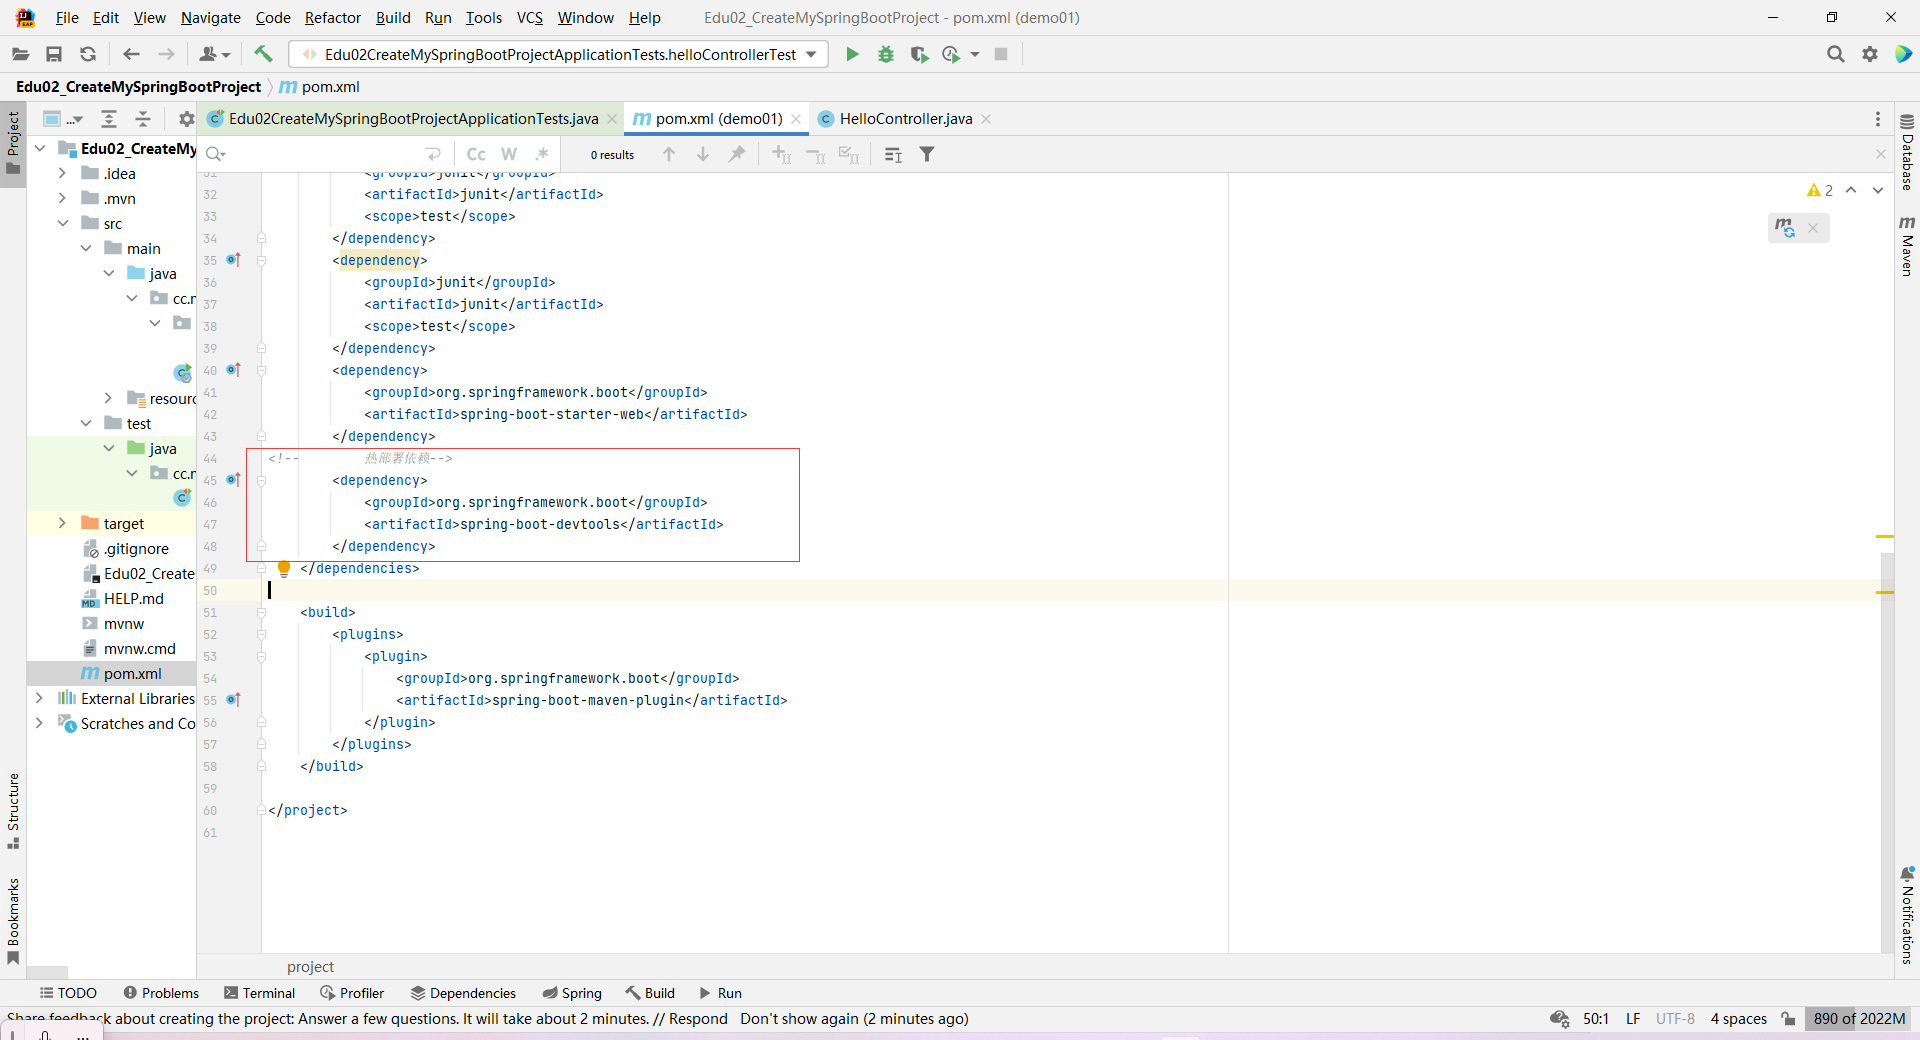1920x1040 pixels.
Task: Toggle read-only lock icon in status bar
Action: (x=1788, y=1019)
